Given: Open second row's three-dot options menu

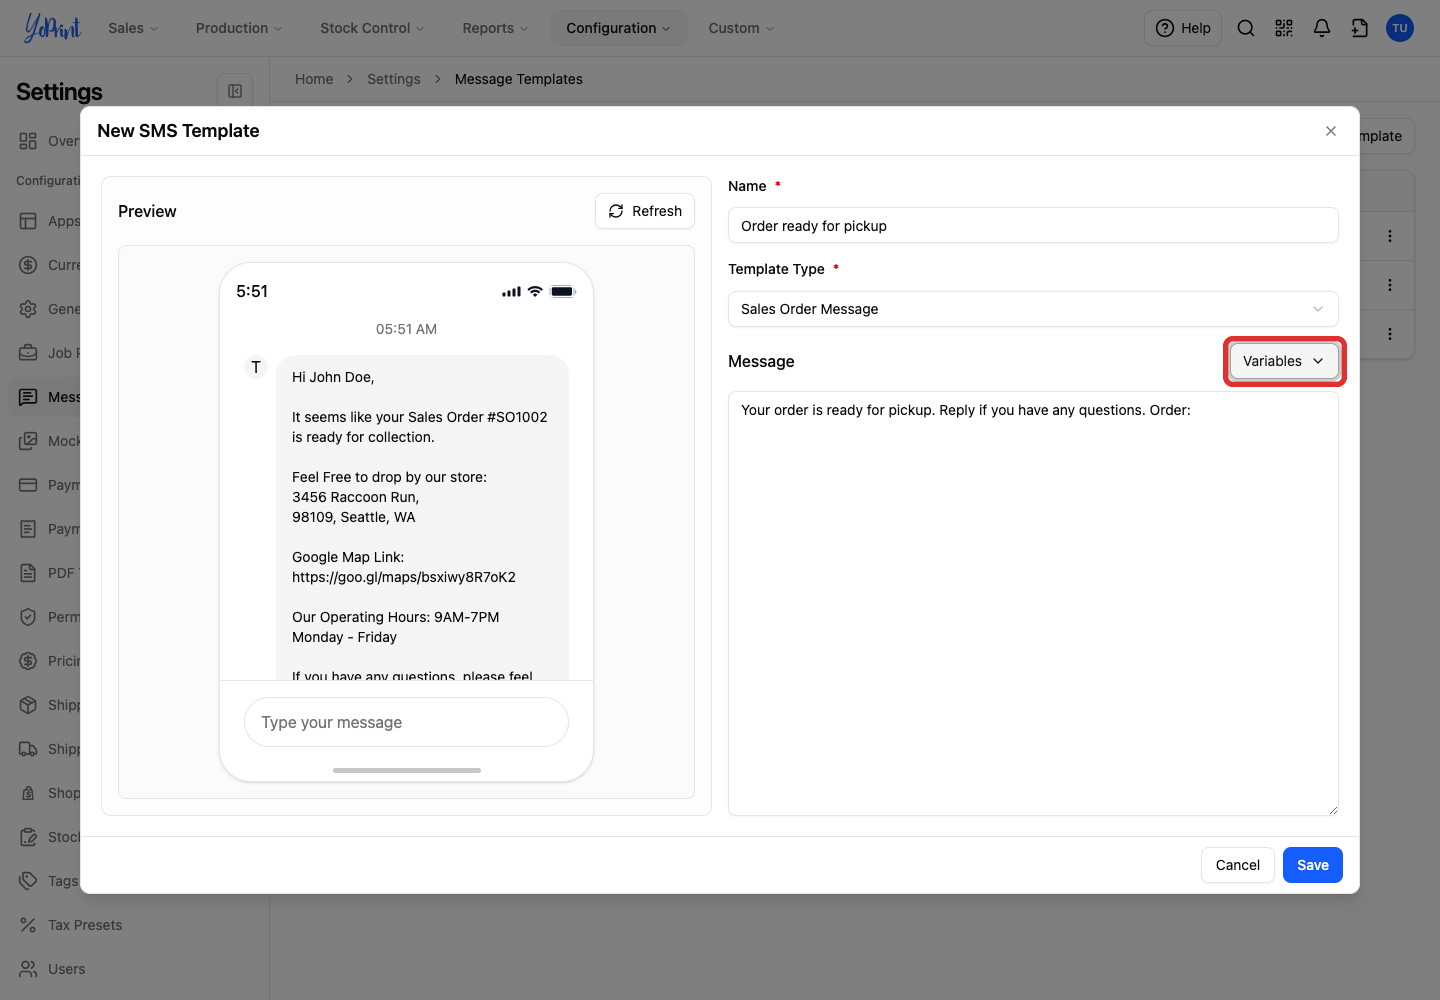Looking at the screenshot, I should point(1390,285).
